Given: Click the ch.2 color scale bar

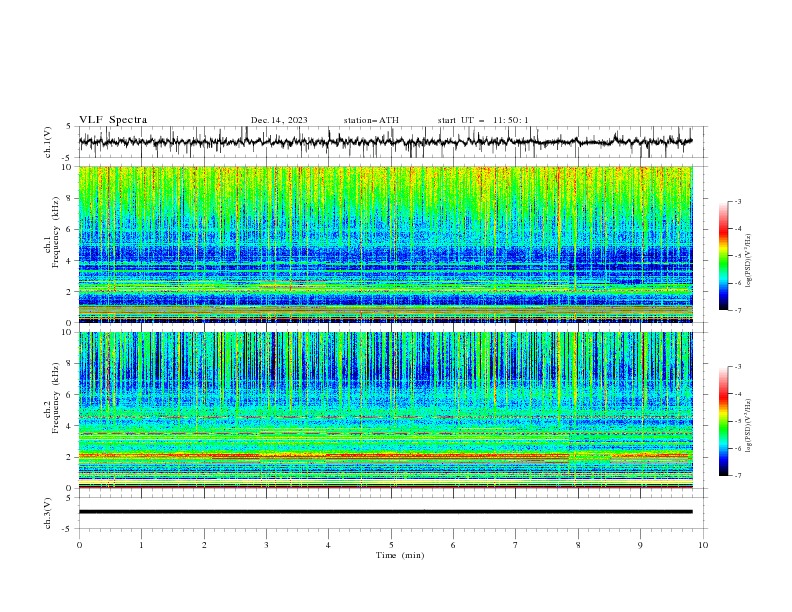Looking at the screenshot, I should [723, 421].
